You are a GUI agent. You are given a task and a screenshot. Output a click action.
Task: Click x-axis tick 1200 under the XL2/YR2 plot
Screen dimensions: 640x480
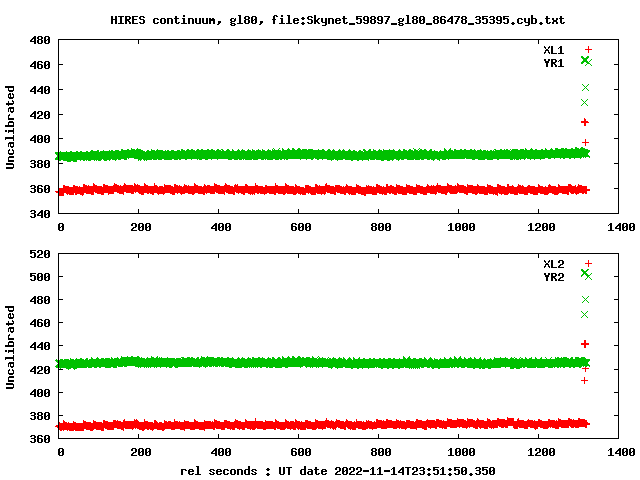pos(541,452)
